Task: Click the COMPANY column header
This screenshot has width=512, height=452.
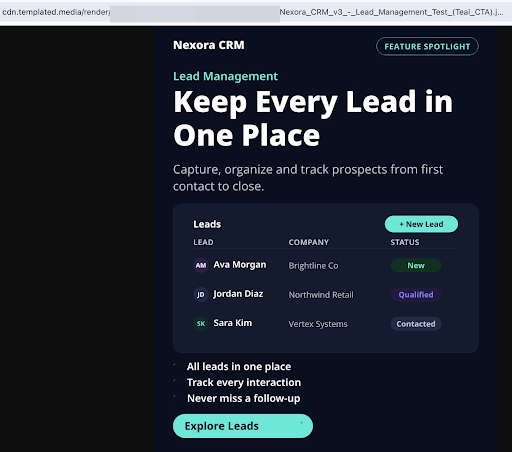Action: pyautogui.click(x=309, y=242)
